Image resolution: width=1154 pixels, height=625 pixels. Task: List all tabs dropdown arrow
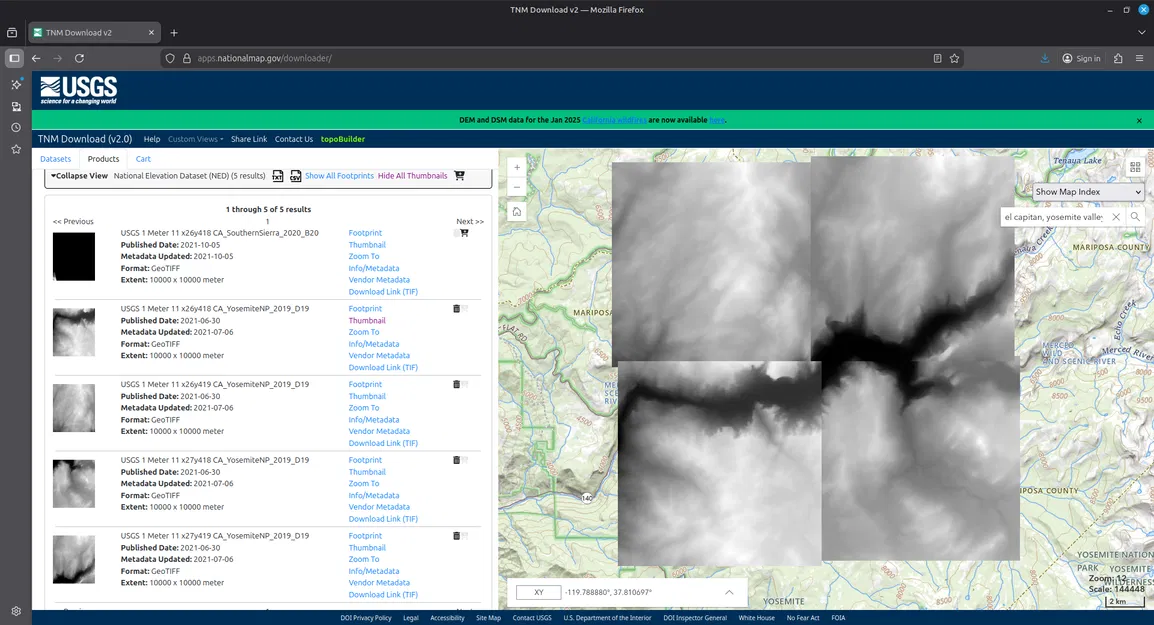pyautogui.click(x=1141, y=32)
